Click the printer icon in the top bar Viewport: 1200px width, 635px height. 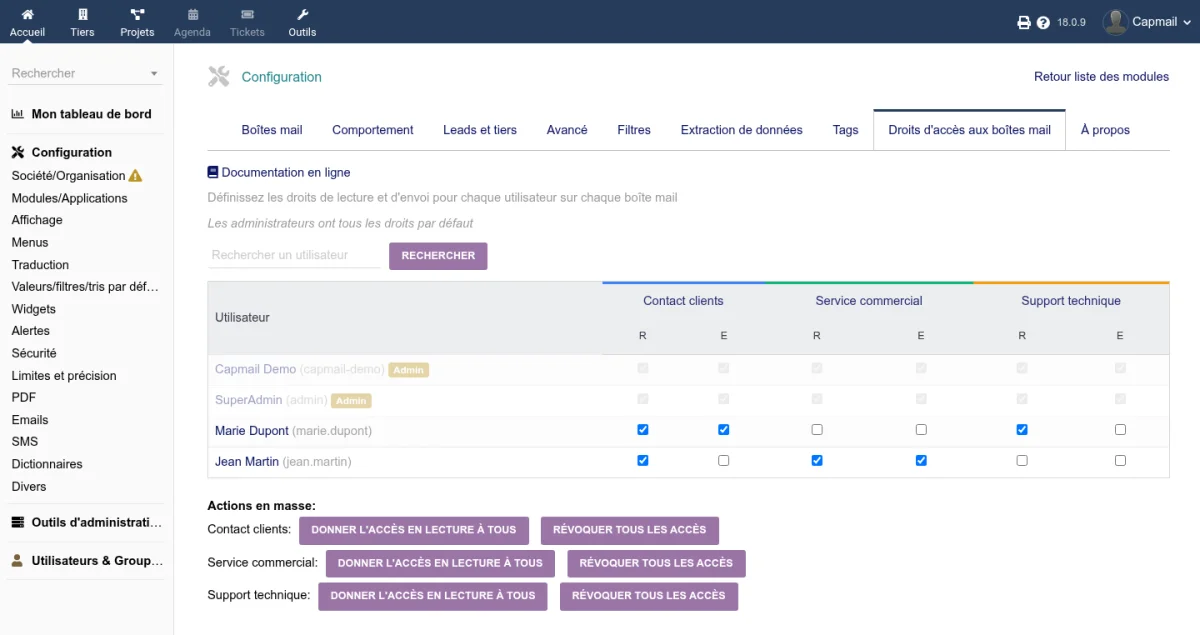click(x=1024, y=22)
